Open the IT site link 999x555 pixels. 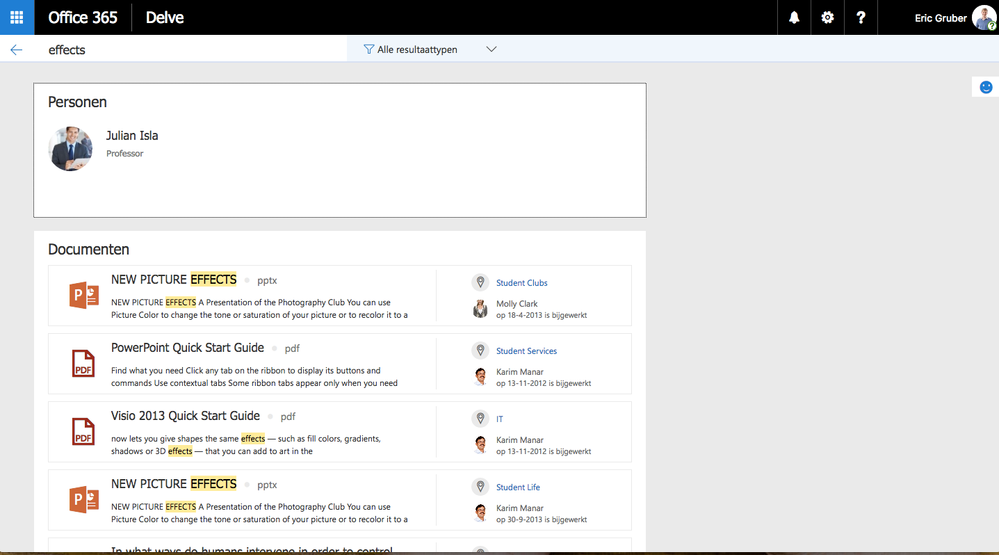tap(500, 419)
